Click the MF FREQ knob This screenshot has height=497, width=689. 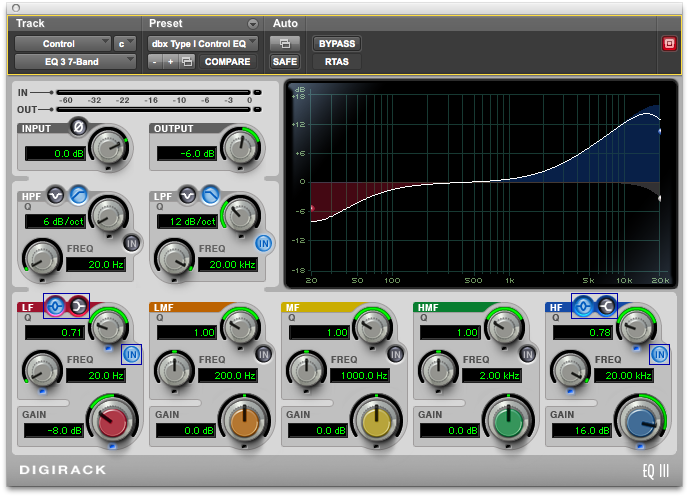pyautogui.click(x=306, y=370)
